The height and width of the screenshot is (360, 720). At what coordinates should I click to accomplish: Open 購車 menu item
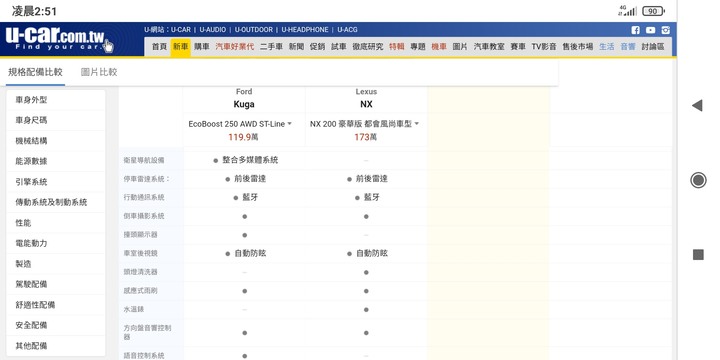tap(202, 47)
